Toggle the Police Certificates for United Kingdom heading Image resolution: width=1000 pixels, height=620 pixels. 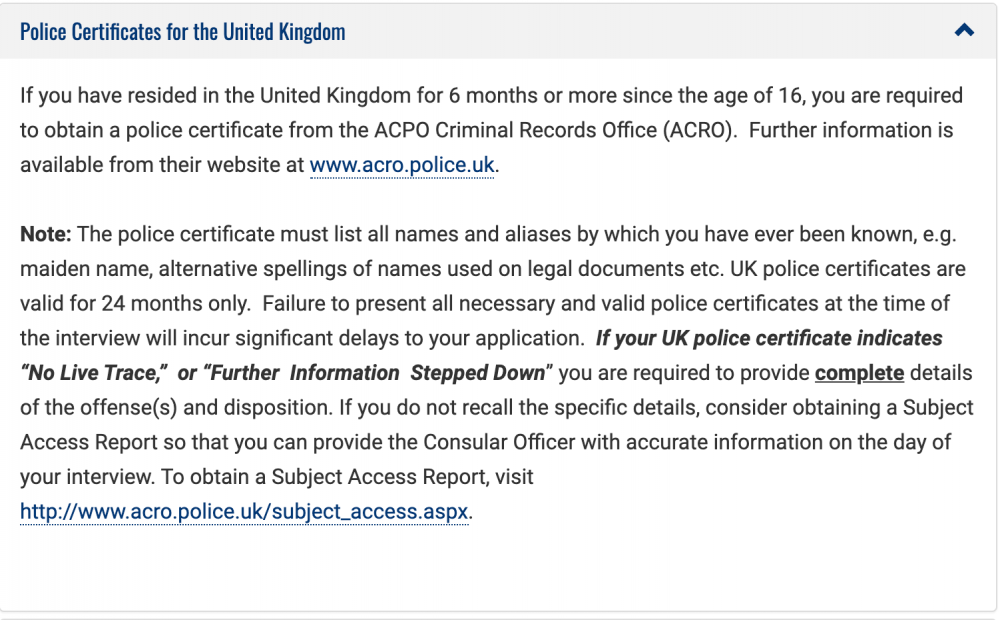coord(182,31)
